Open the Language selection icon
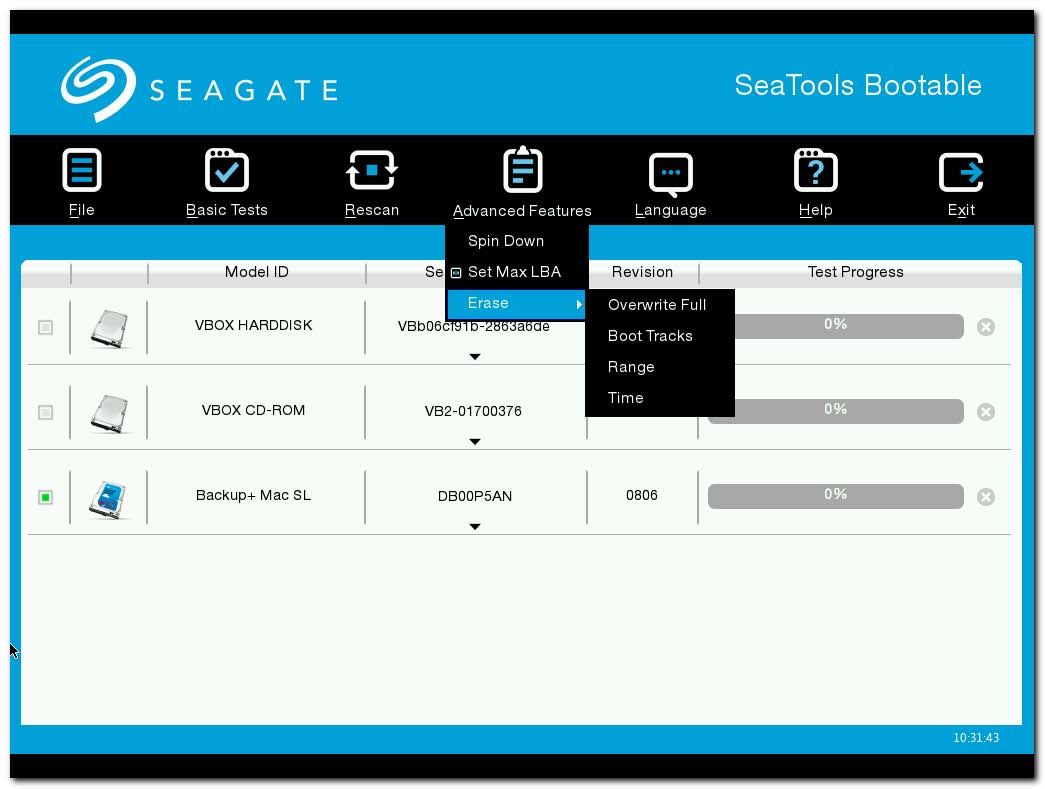1045x789 pixels. pyautogui.click(x=670, y=169)
